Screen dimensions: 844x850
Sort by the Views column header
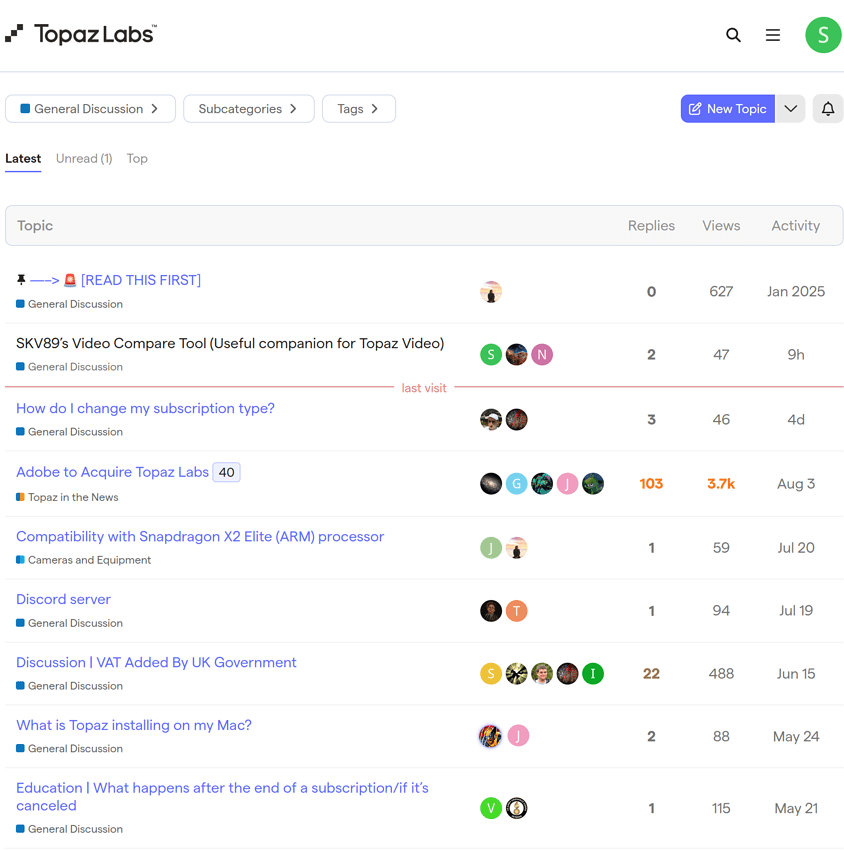pos(721,226)
